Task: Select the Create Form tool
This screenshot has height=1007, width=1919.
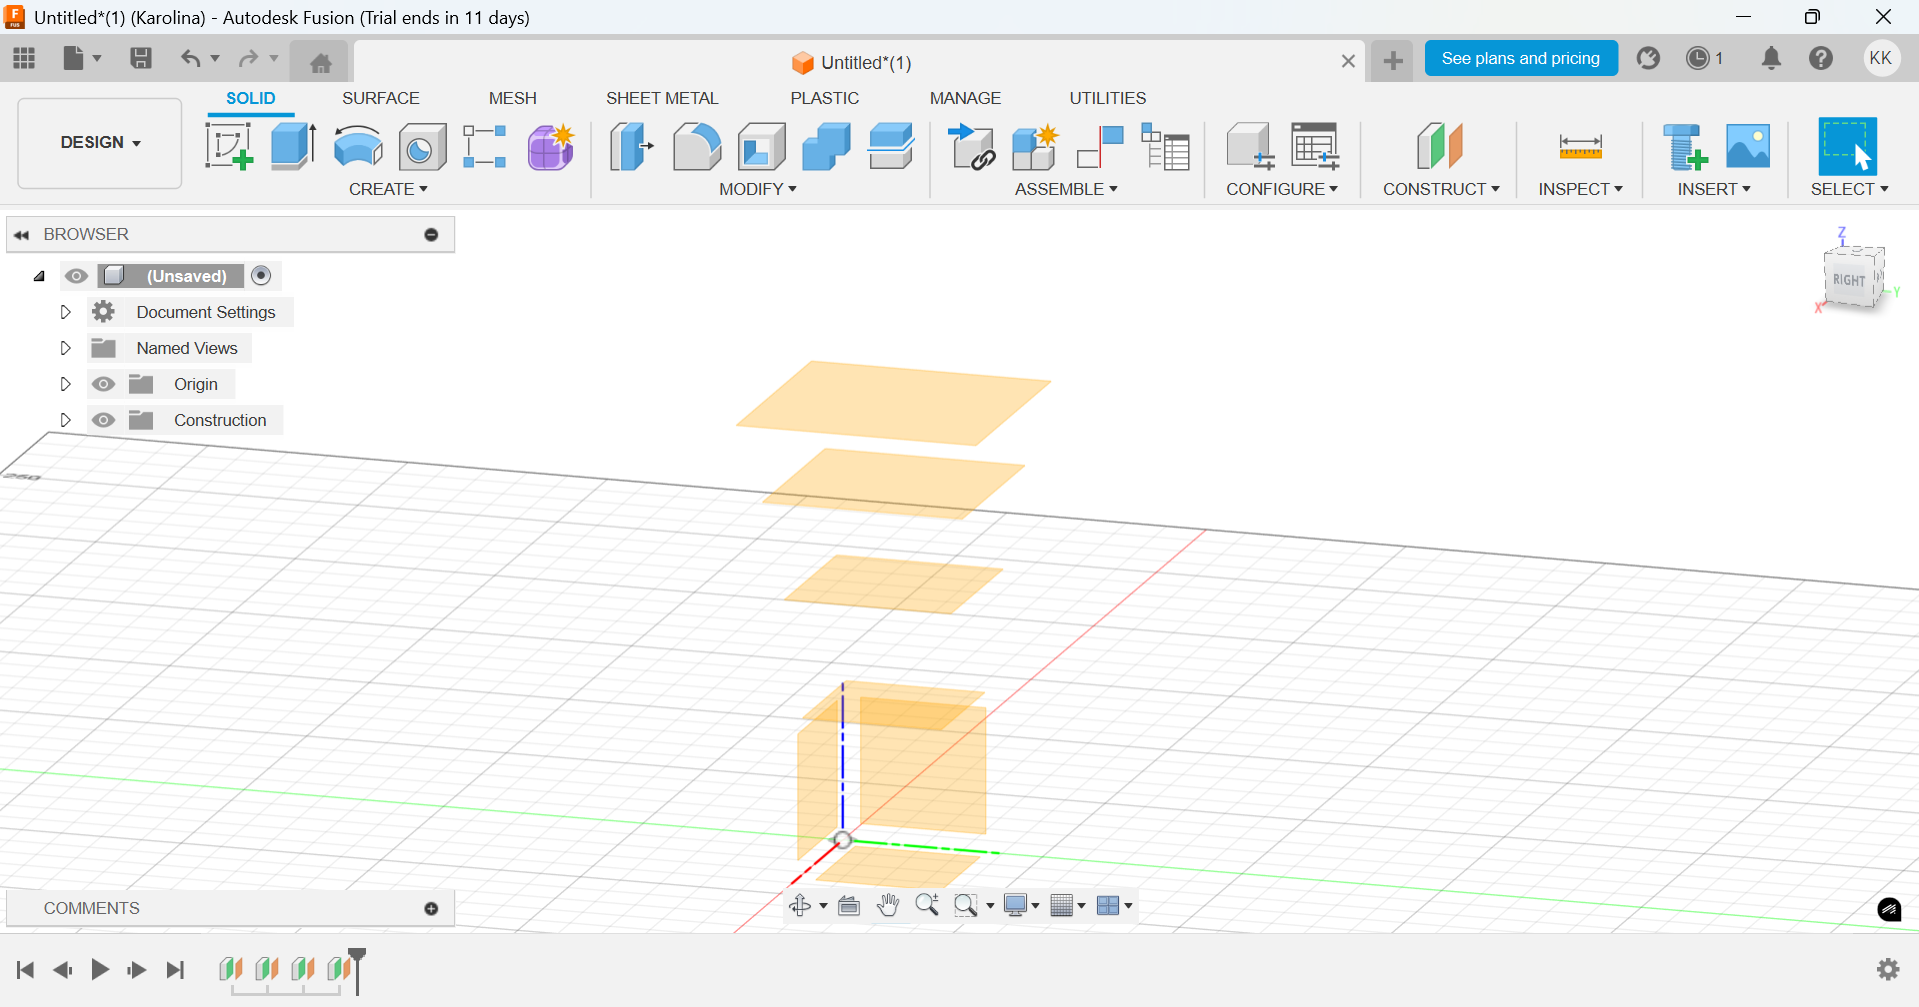Action: [551, 147]
